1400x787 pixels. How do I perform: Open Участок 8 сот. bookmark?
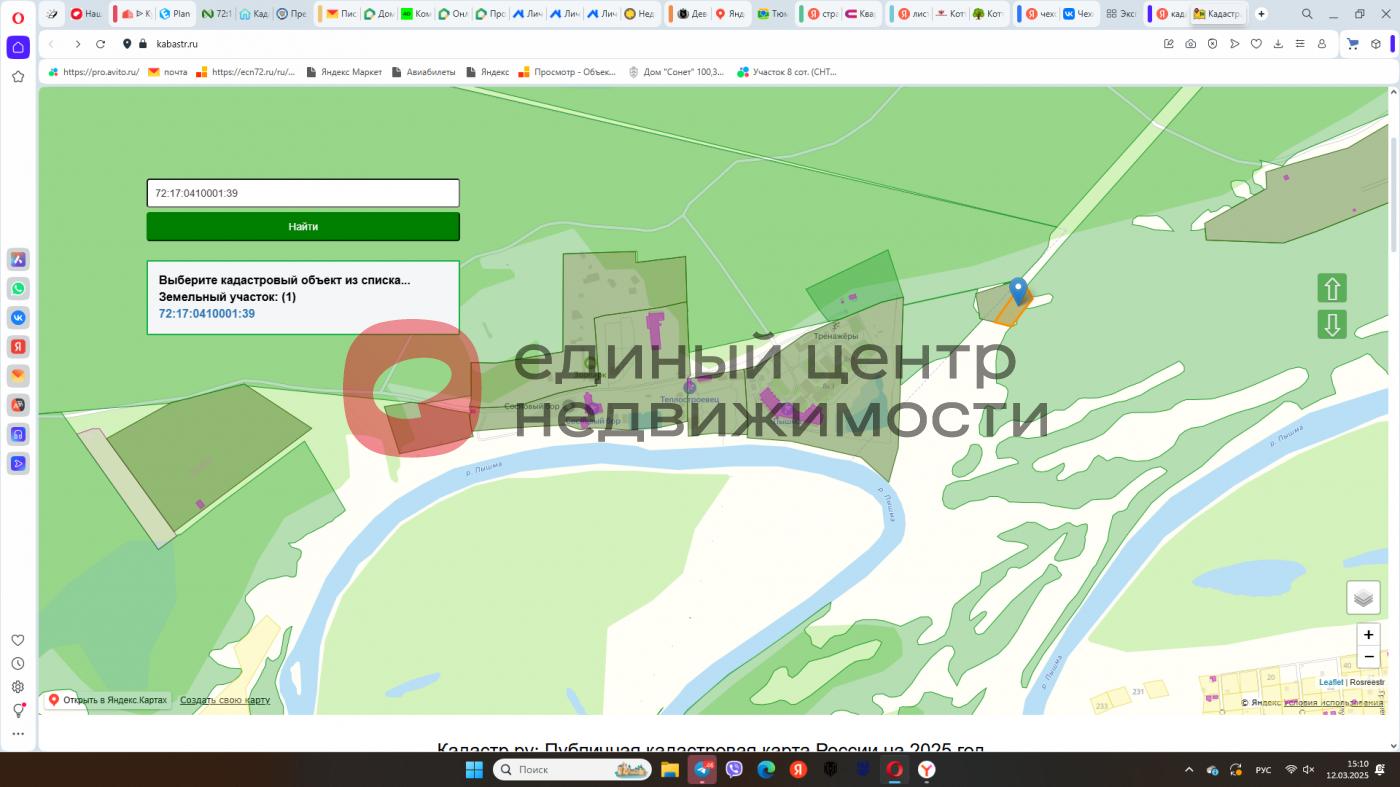[x=787, y=72]
